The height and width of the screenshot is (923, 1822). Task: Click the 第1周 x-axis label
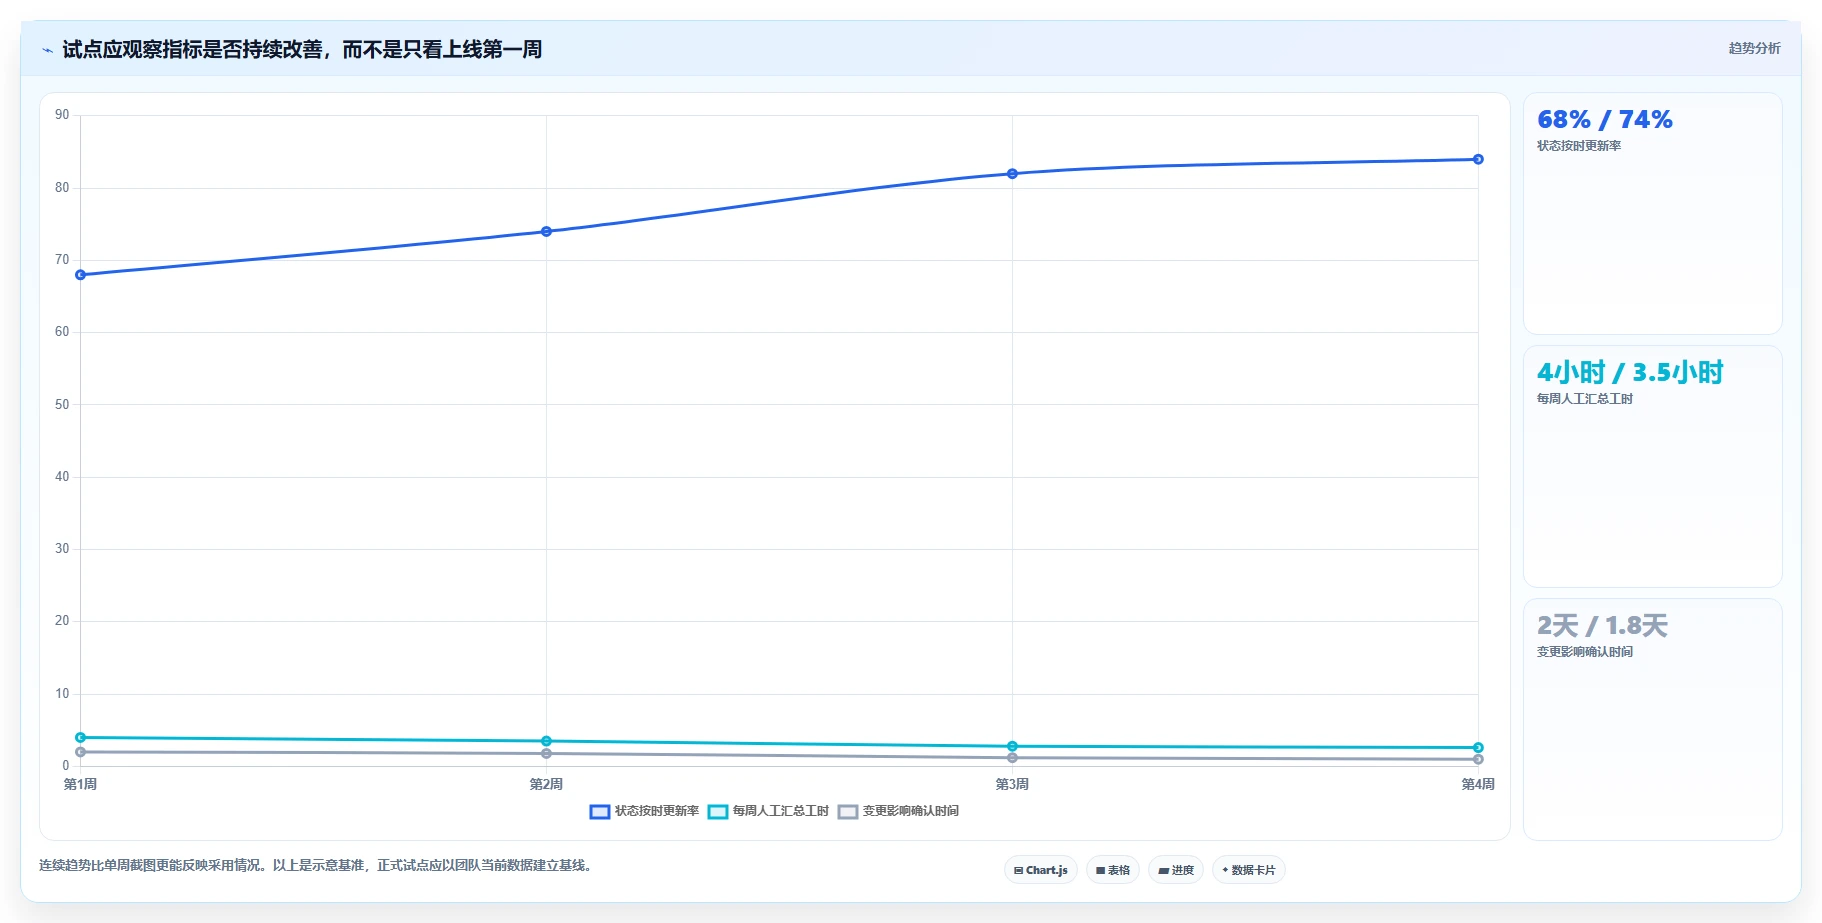coord(80,784)
